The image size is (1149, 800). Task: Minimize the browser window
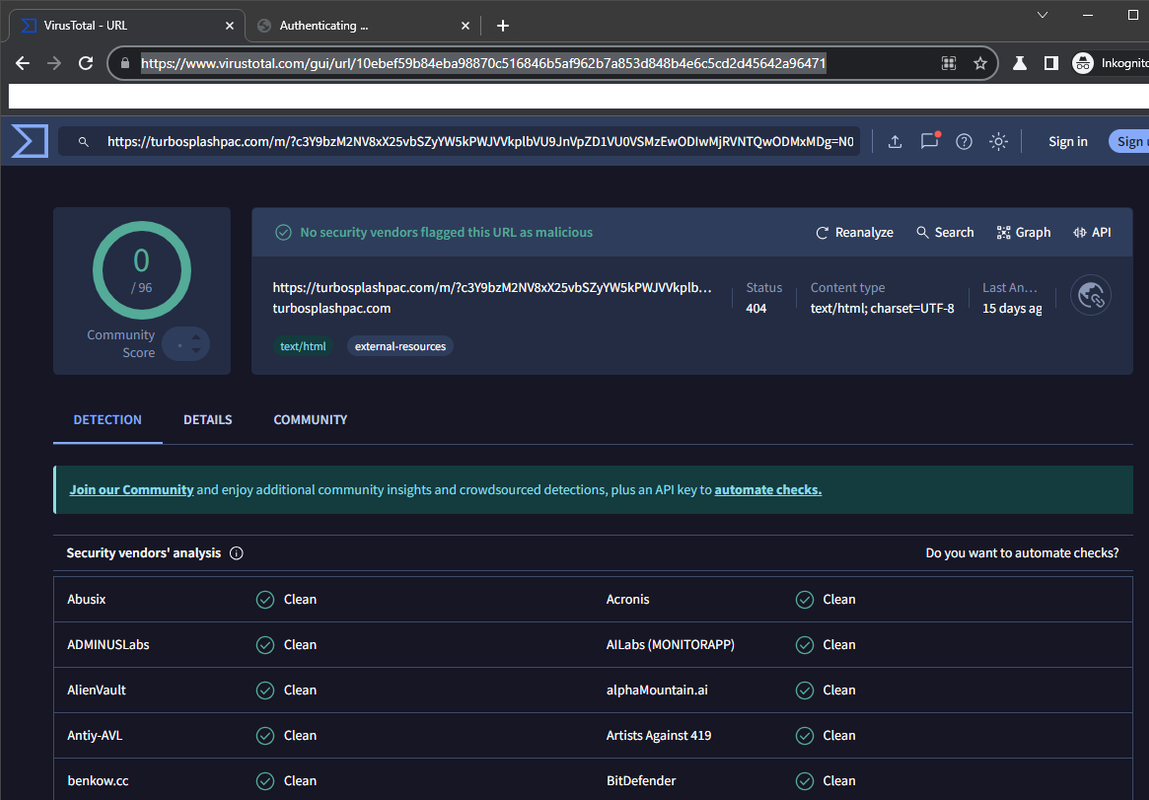pyautogui.click(x=1087, y=15)
